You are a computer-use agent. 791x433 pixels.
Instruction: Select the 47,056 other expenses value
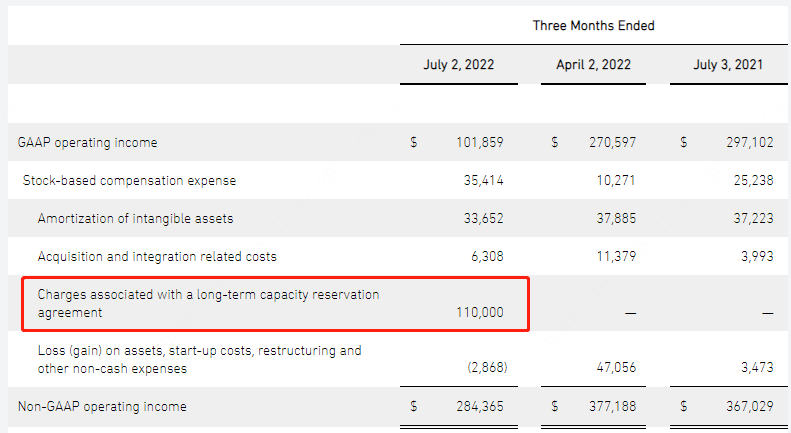(x=616, y=367)
